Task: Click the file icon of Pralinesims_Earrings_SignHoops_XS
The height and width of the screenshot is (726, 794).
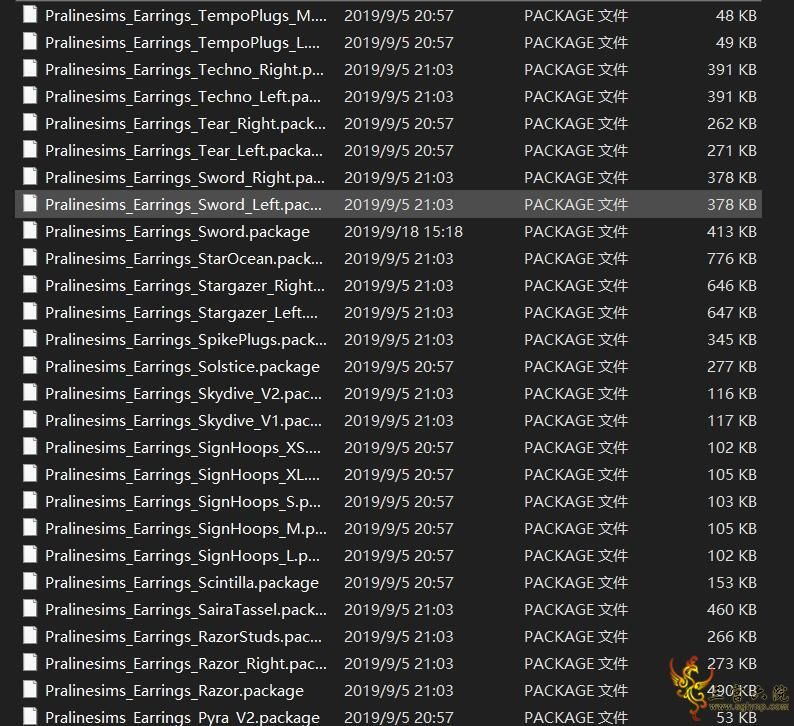Action: coord(30,447)
